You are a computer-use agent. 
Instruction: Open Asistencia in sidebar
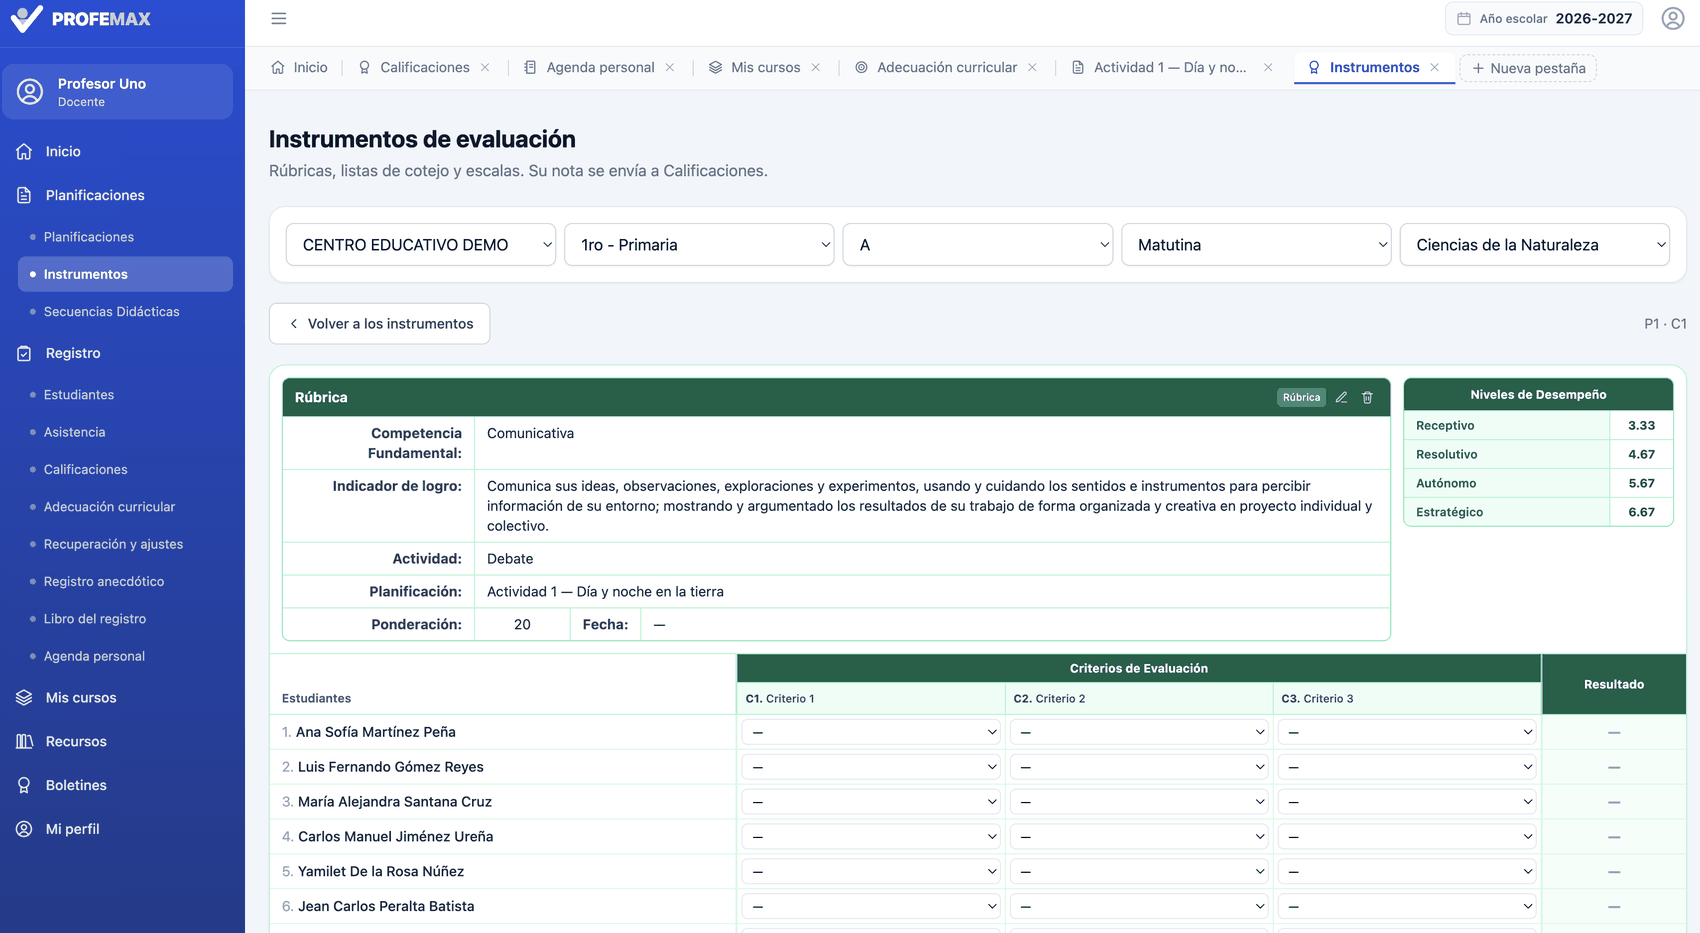pos(74,432)
